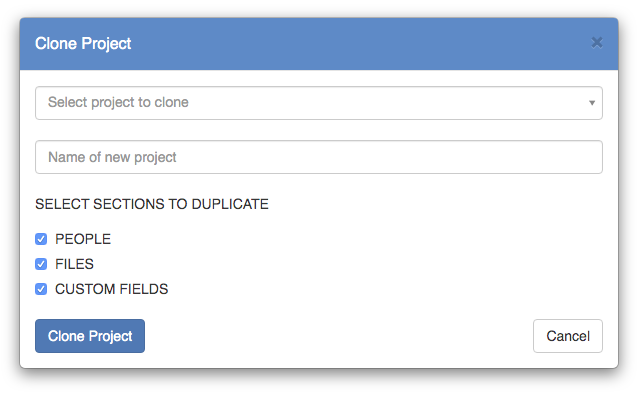Viewport: 640px width, 394px height.
Task: Click the PEOPLE label text
Action: 83,239
